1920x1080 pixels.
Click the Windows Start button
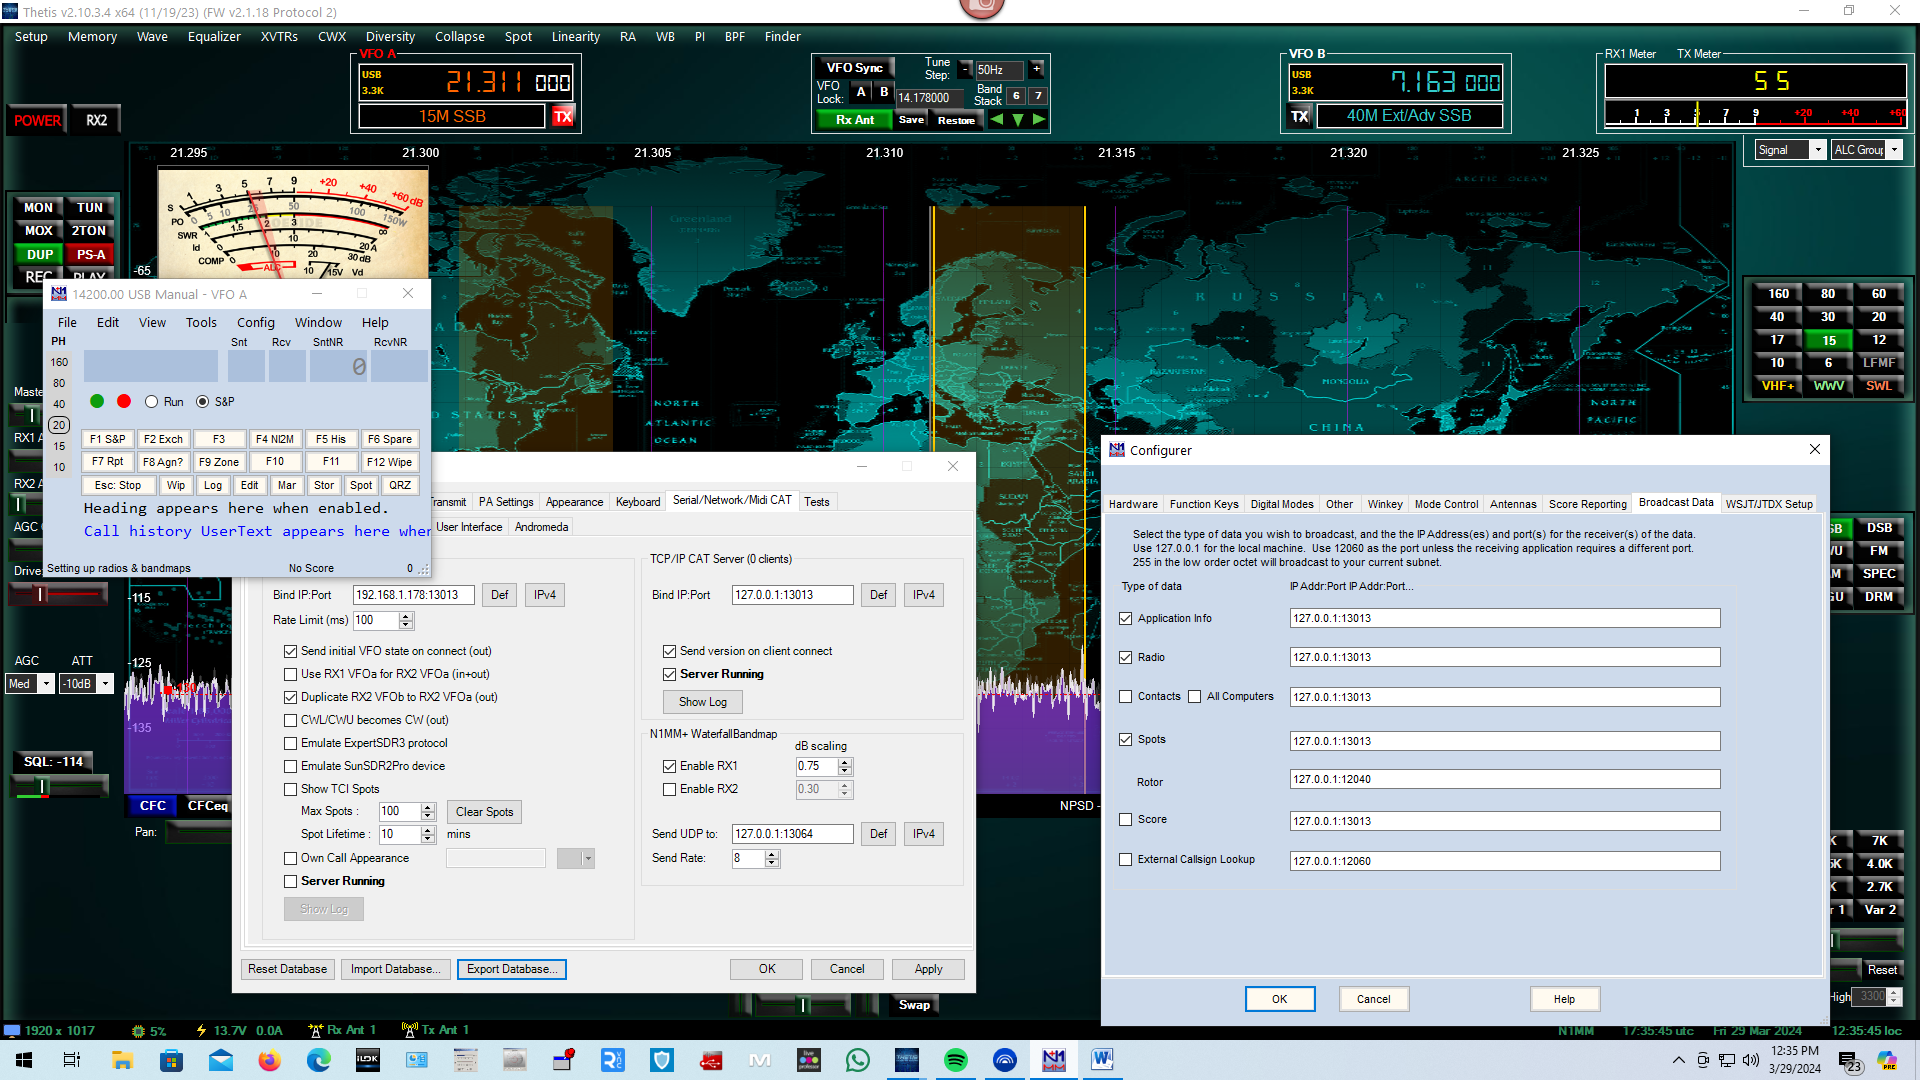pos(24,1060)
